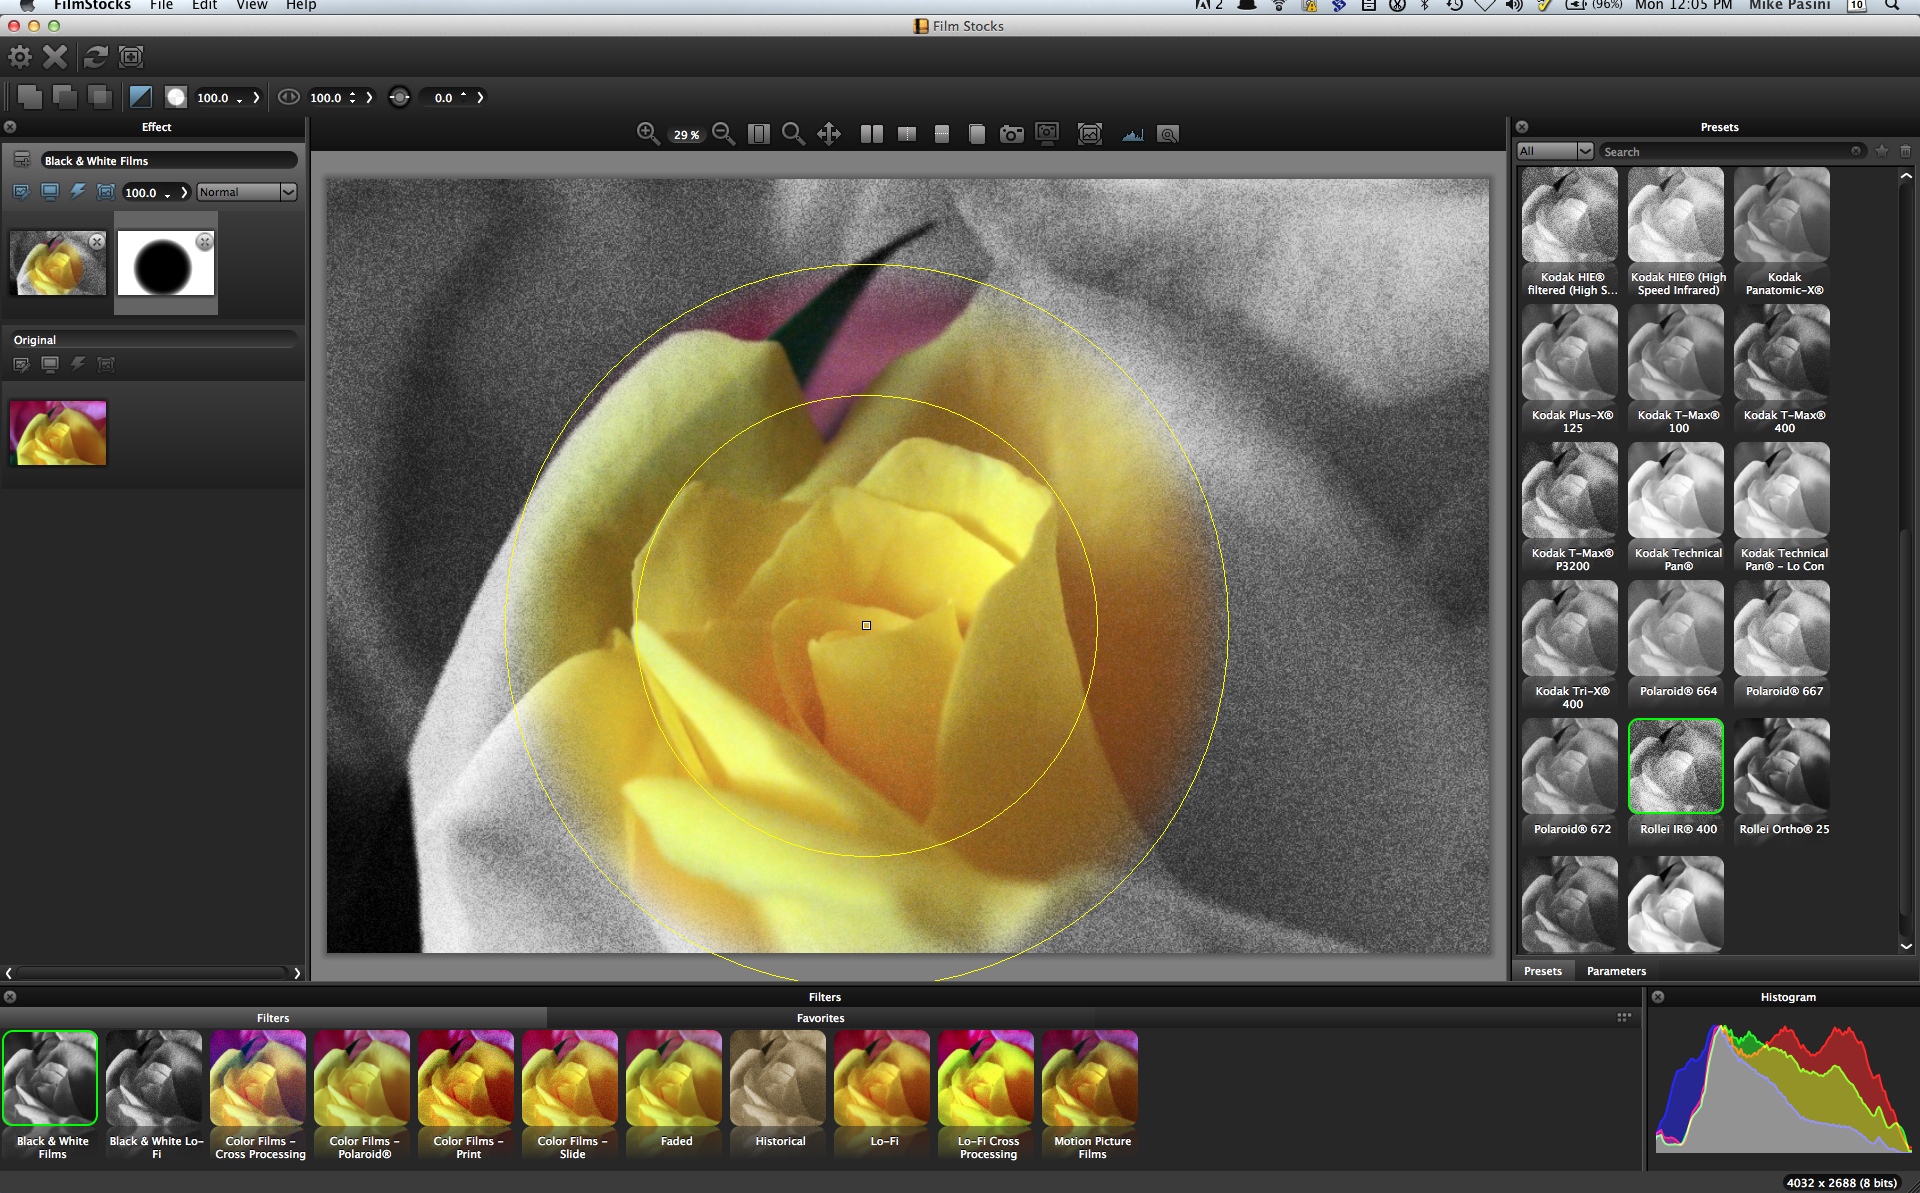Image resolution: width=1920 pixels, height=1193 pixels.
Task: Select the Kodak Tri-X 400 preset
Action: 1571,645
